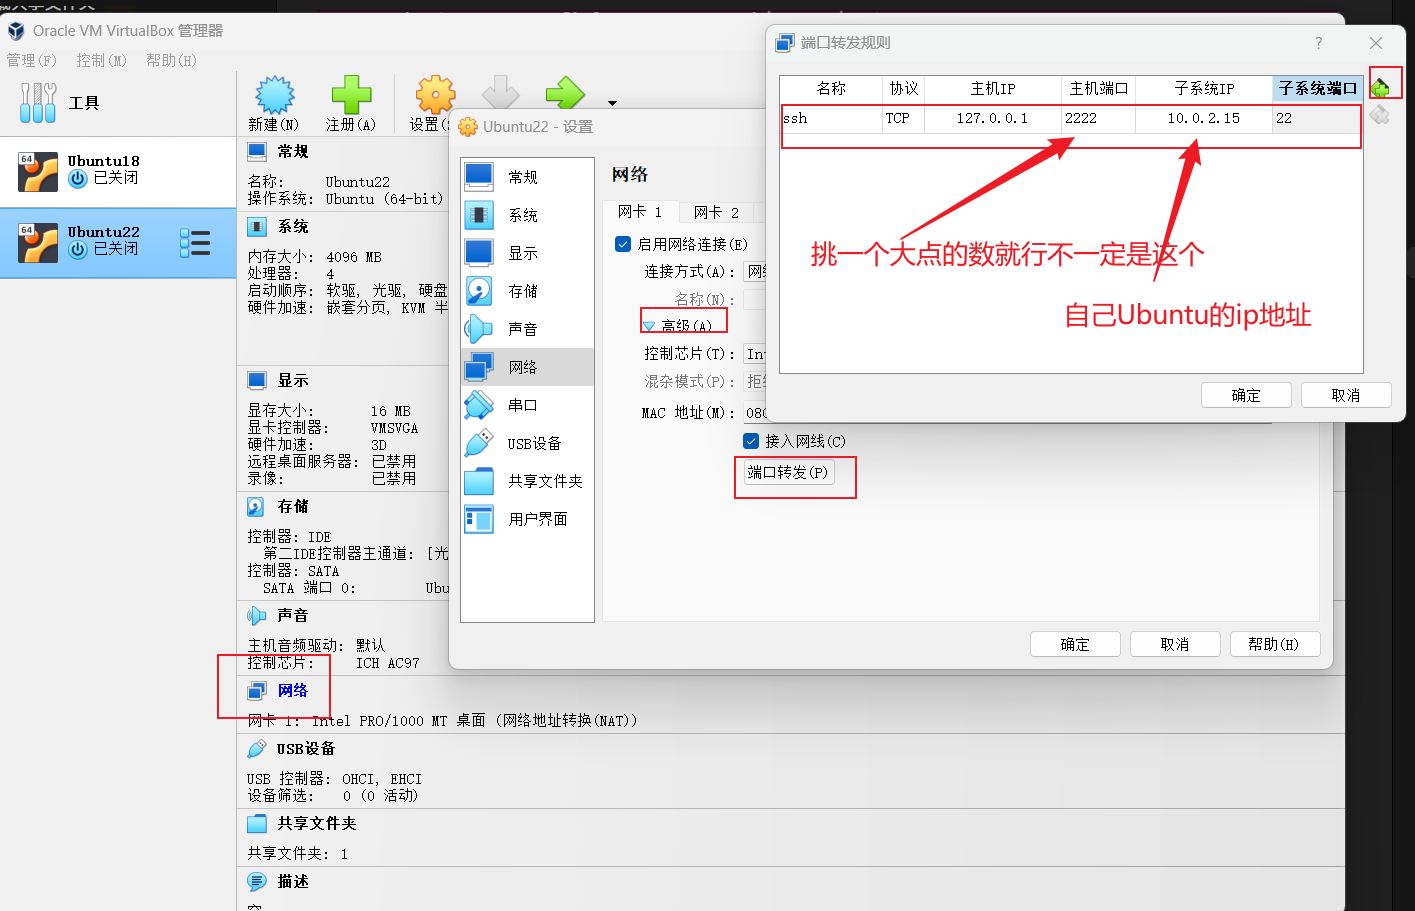Open 系统 section header in details pane
Viewport: 1415px width, 911px height.
(x=293, y=227)
